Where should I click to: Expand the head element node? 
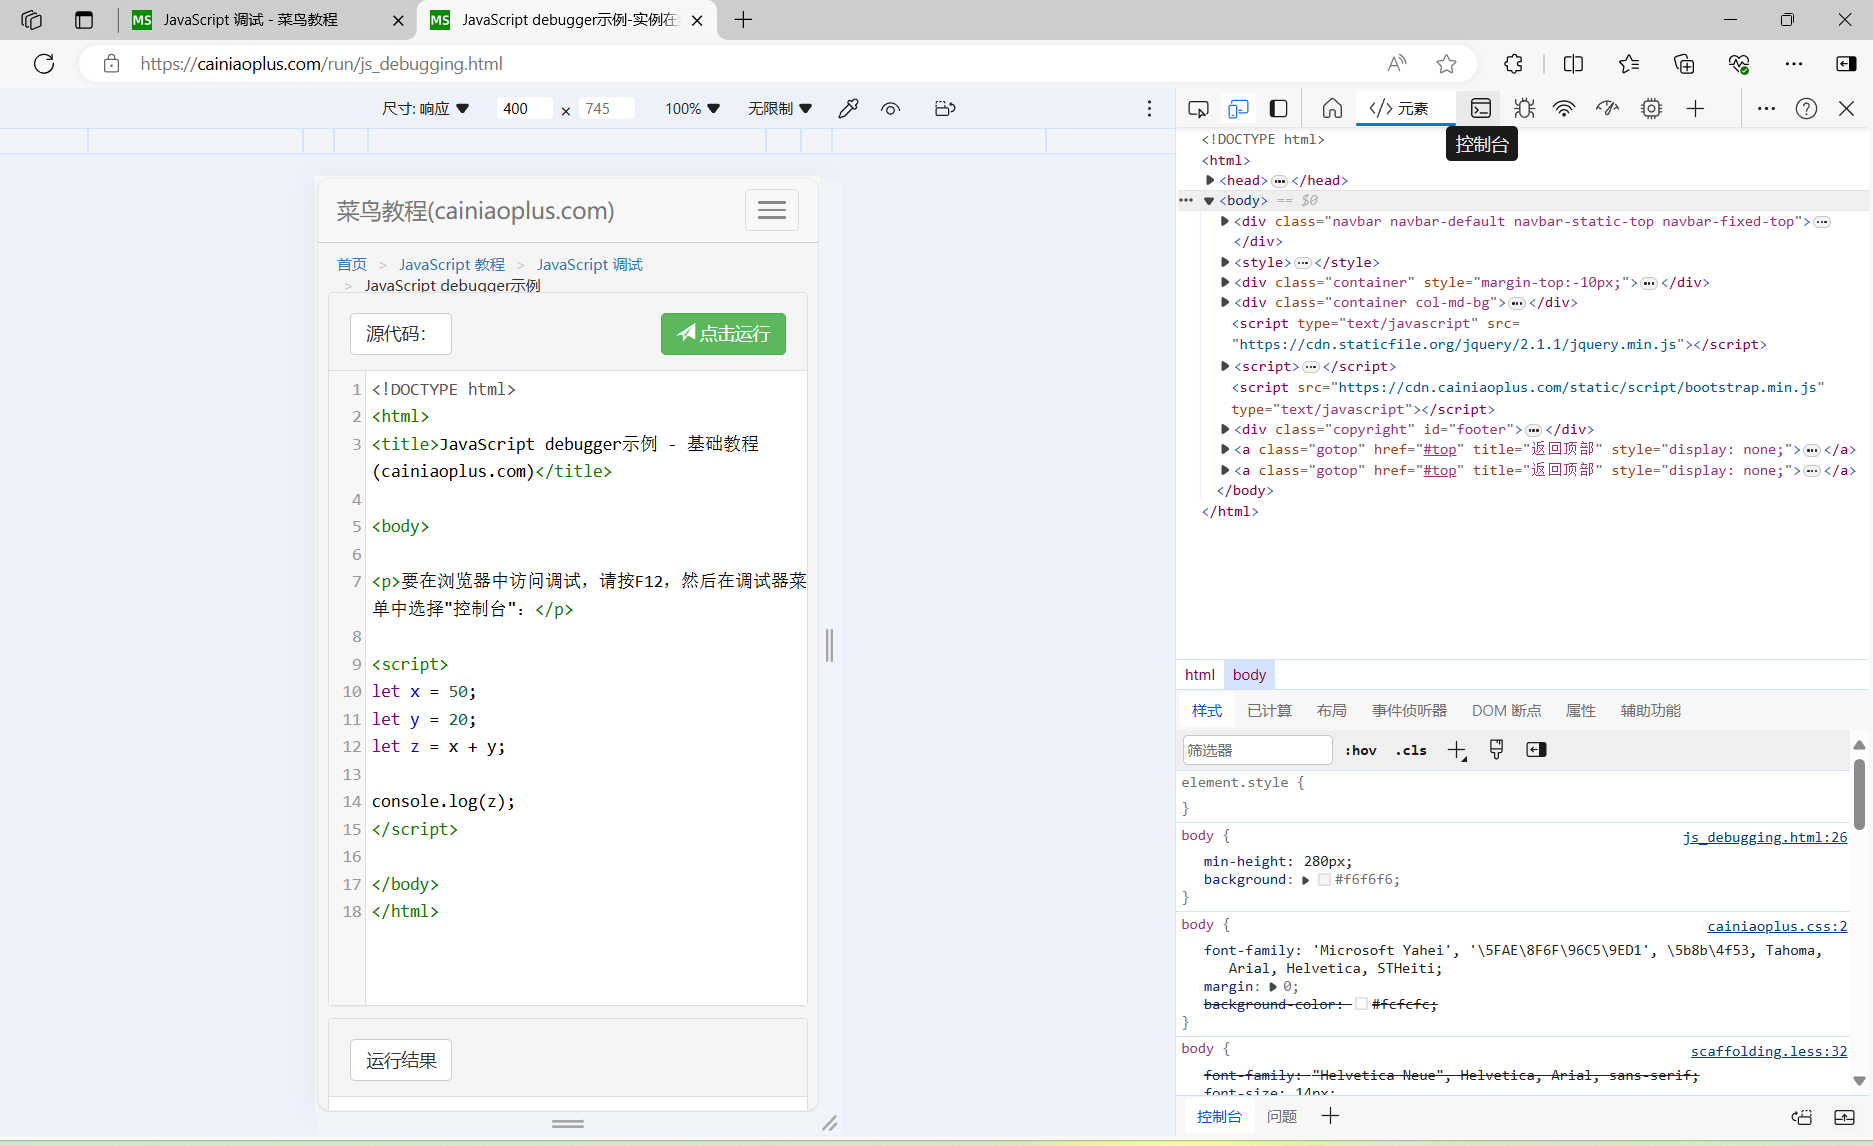click(x=1210, y=180)
